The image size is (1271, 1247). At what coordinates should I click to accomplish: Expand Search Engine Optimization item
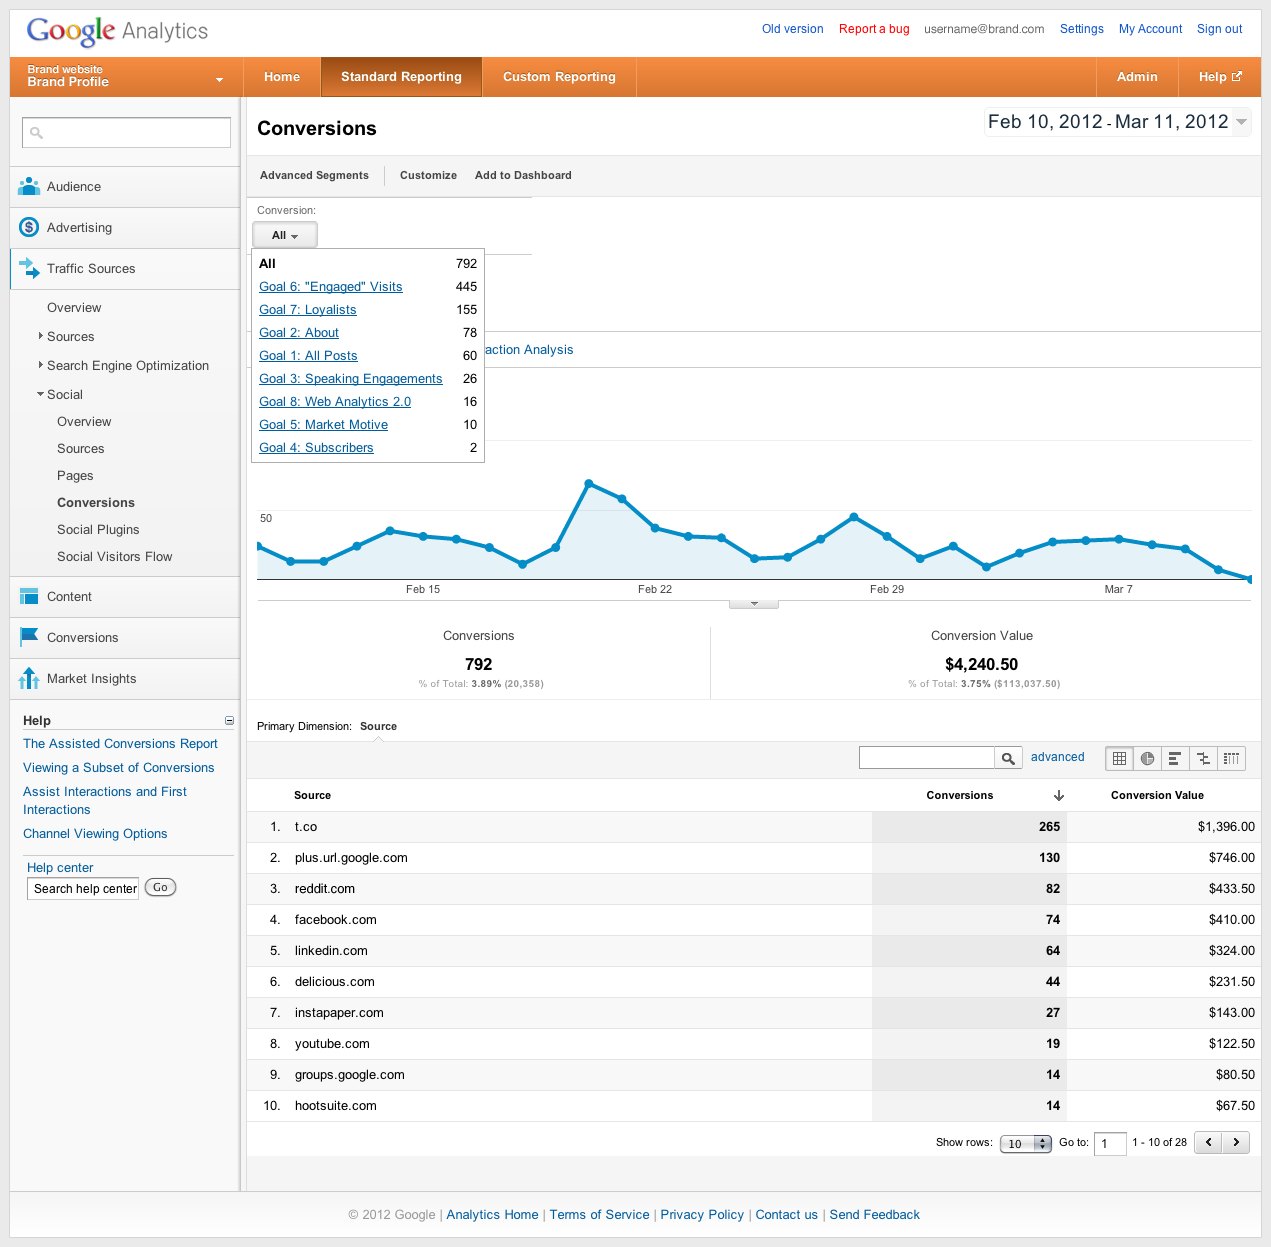click(x=40, y=365)
